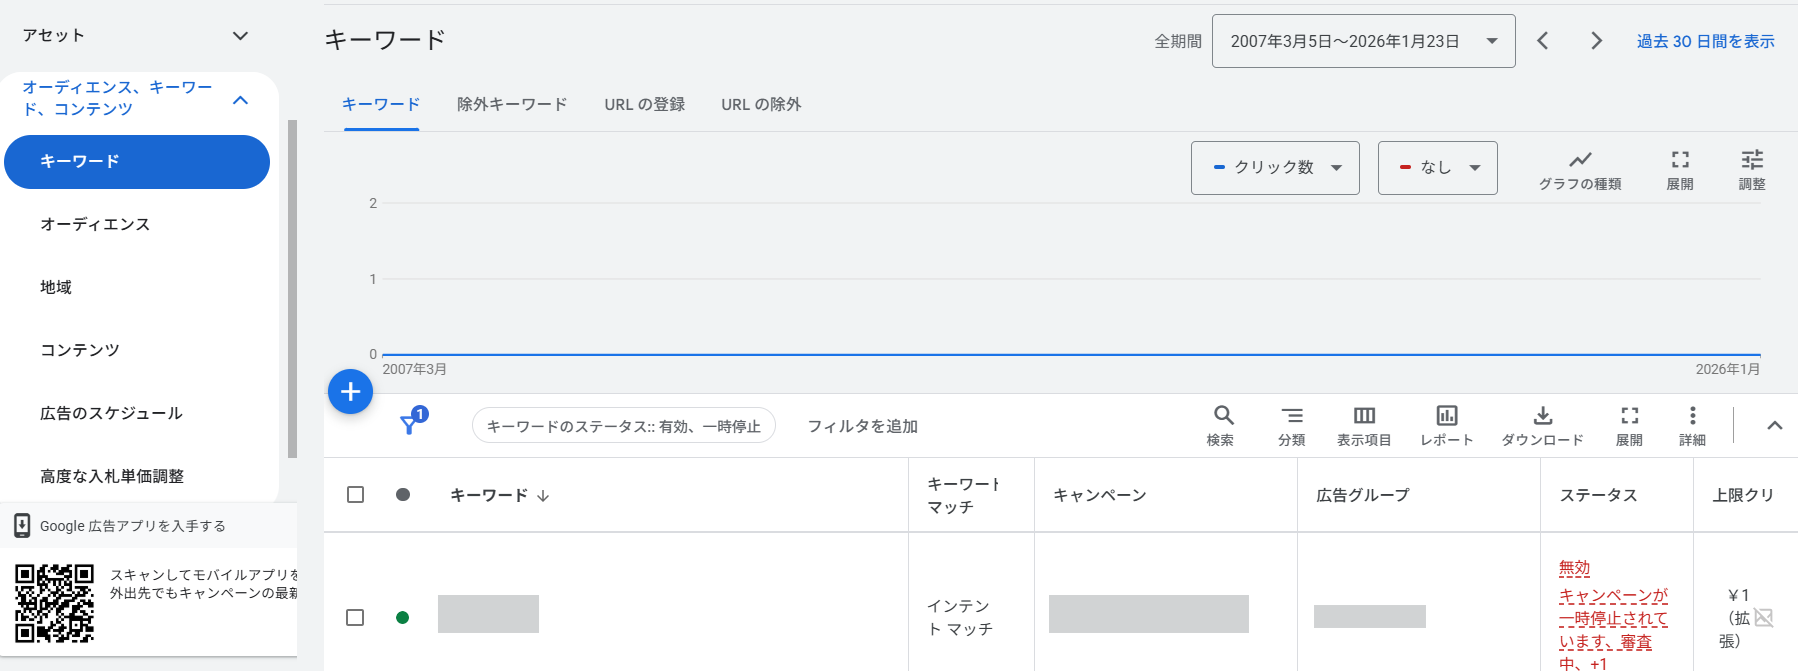1798x671 pixels.
Task: Open the date range dropdown
Action: [x=1362, y=41]
